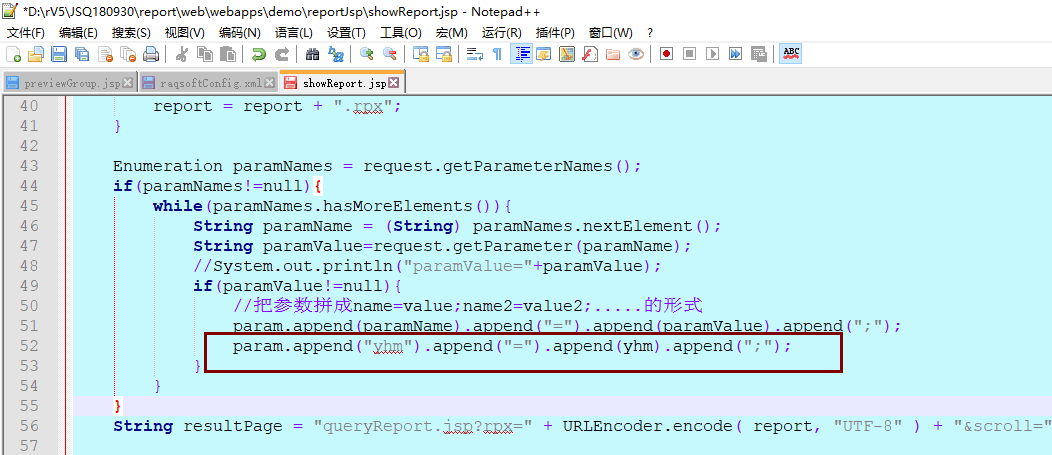Switch to the previewGroup.jsp tab

pos(70,83)
